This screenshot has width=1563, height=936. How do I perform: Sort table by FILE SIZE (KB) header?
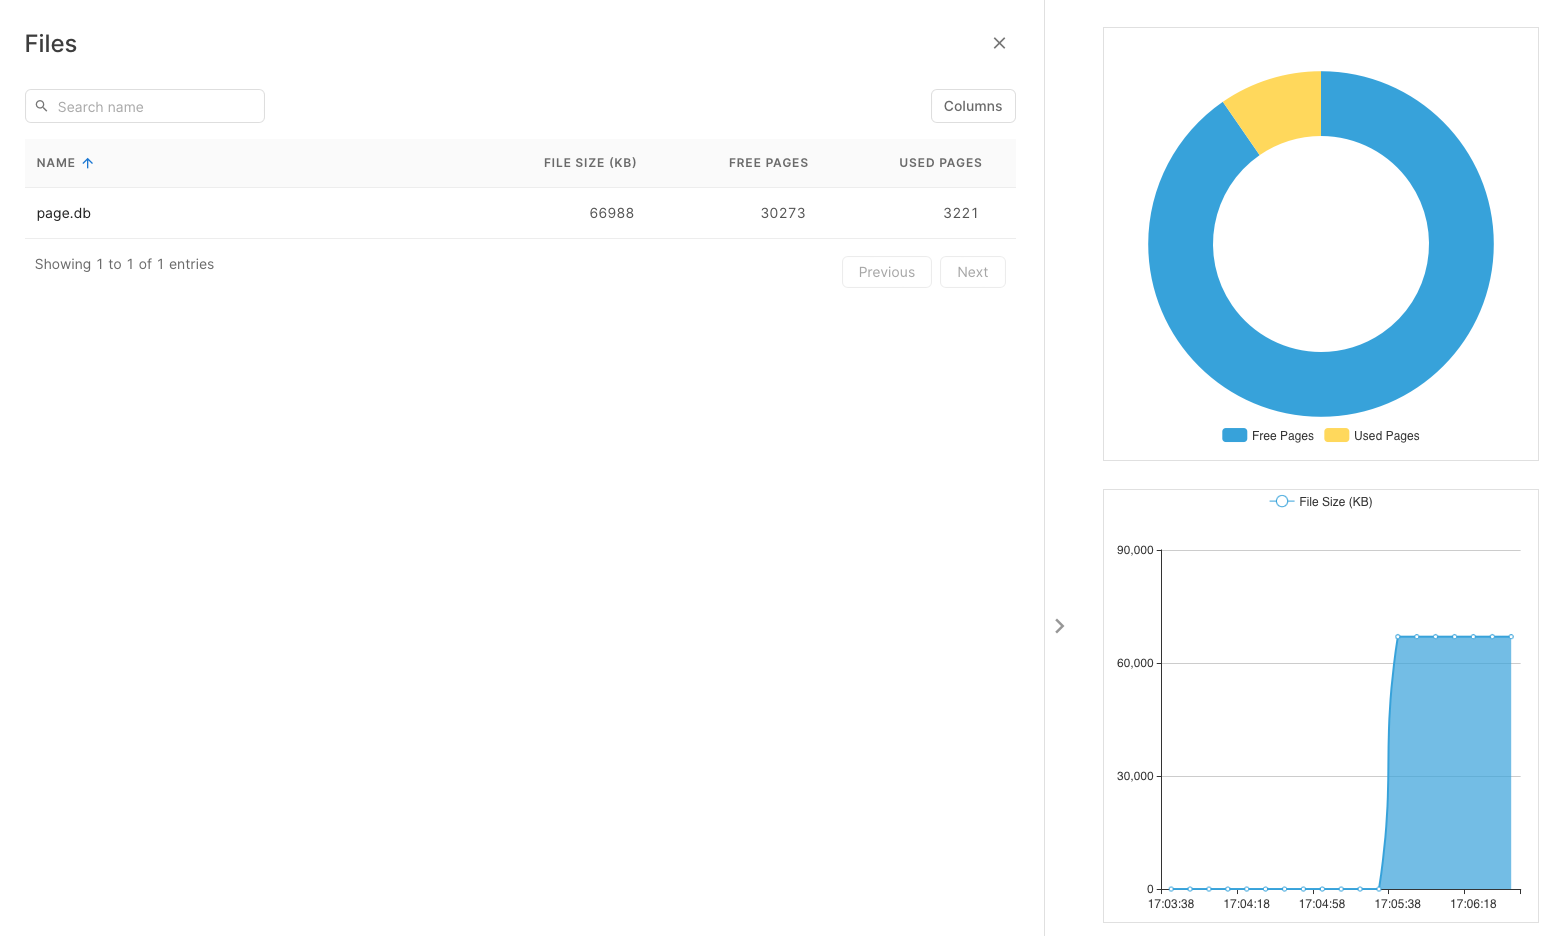pyautogui.click(x=589, y=163)
